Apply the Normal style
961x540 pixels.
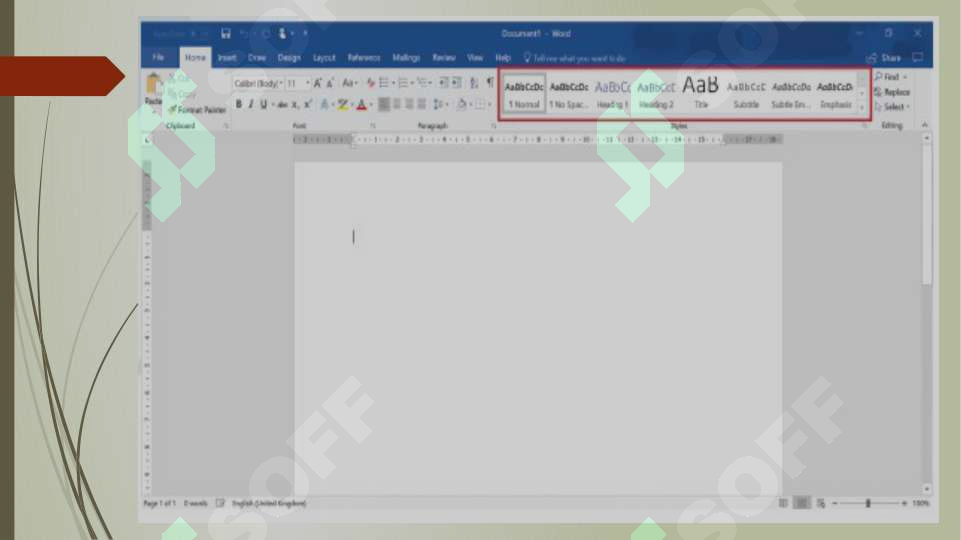524,94
